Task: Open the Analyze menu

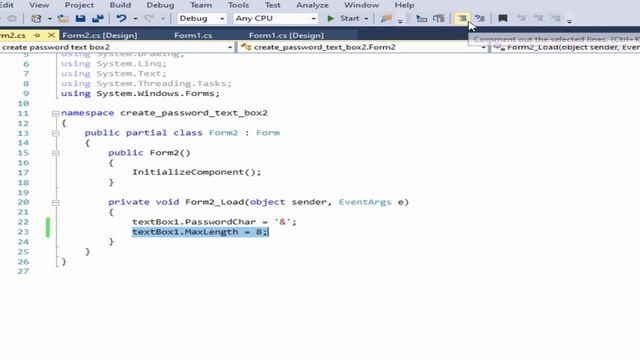Action: pos(312,5)
